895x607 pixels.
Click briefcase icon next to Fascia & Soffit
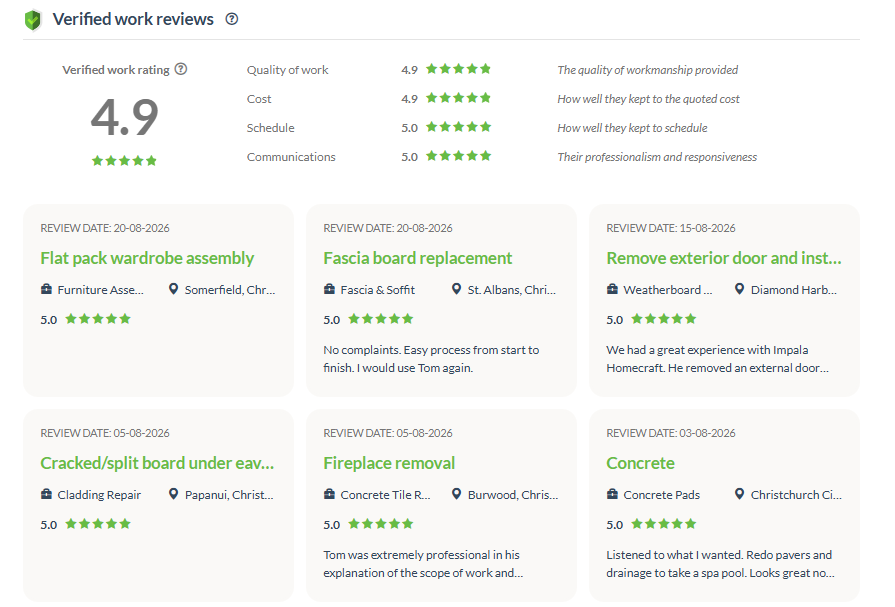coord(329,289)
